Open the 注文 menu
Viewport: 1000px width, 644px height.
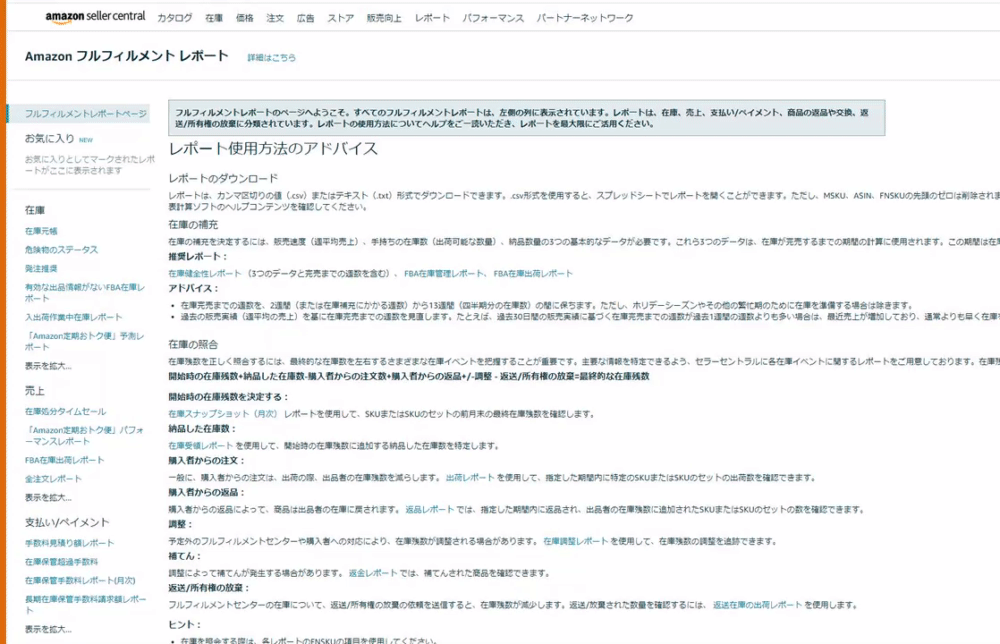pos(276,18)
